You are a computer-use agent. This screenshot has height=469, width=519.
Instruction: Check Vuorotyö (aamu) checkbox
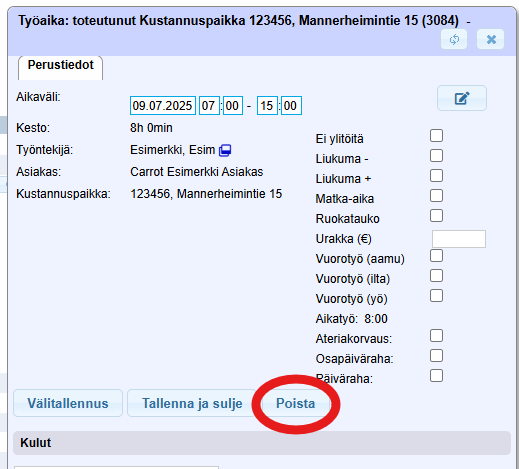click(436, 256)
